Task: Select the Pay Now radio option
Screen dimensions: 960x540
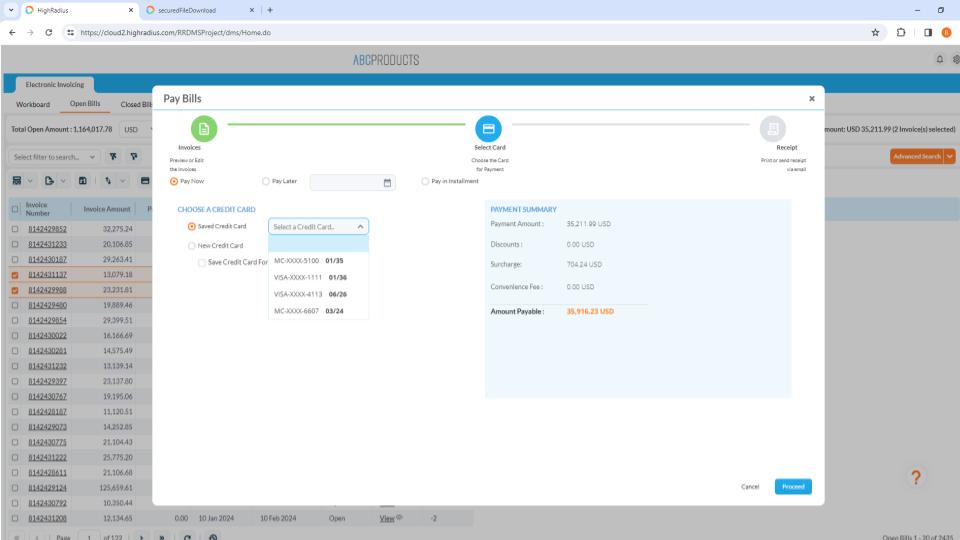Action: click(175, 181)
